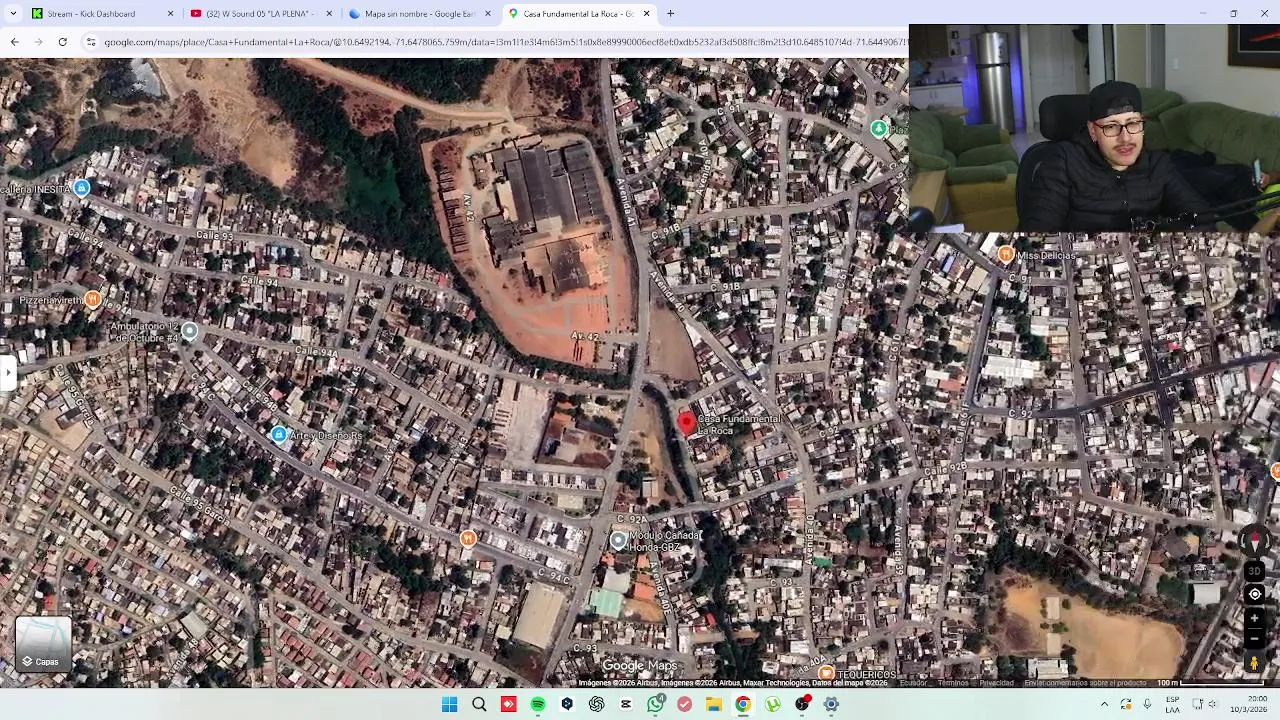
Task: Close the Stream - Kick Dashboard tab
Action: [x=170, y=14]
